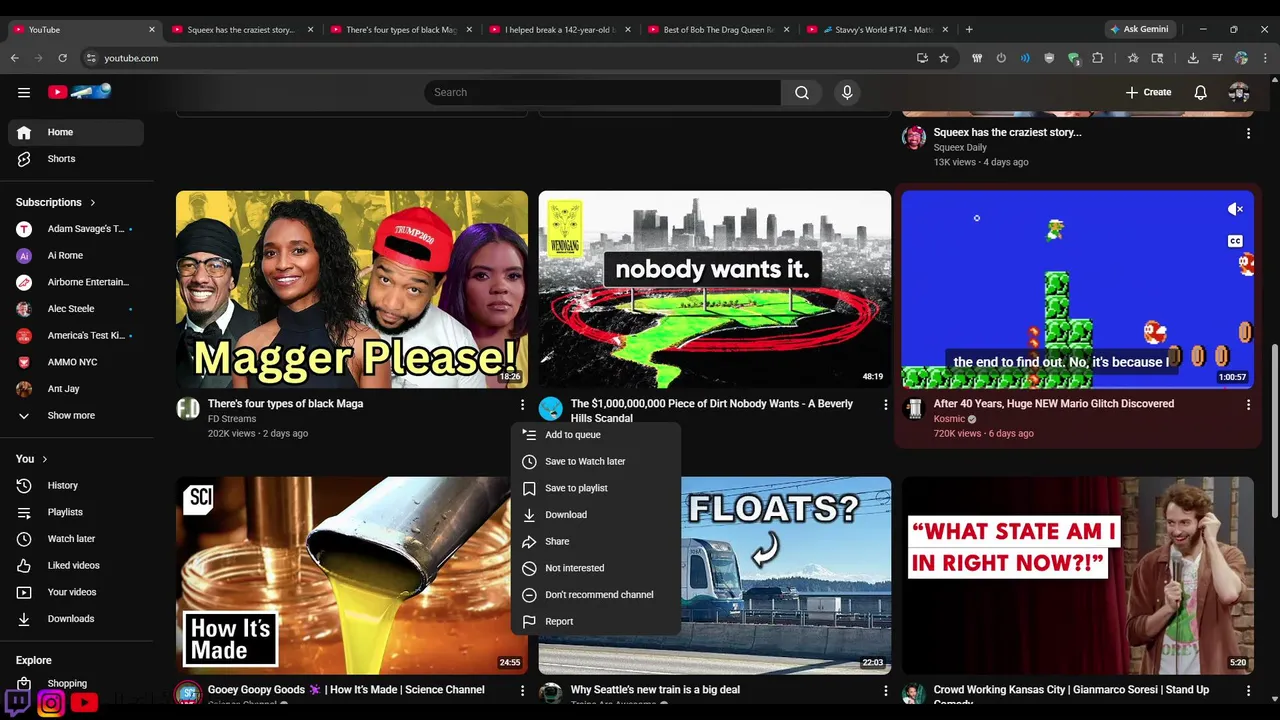Screen dimensions: 1280x720
Task: Choose Save to playlist in the menu
Action: coord(596,488)
